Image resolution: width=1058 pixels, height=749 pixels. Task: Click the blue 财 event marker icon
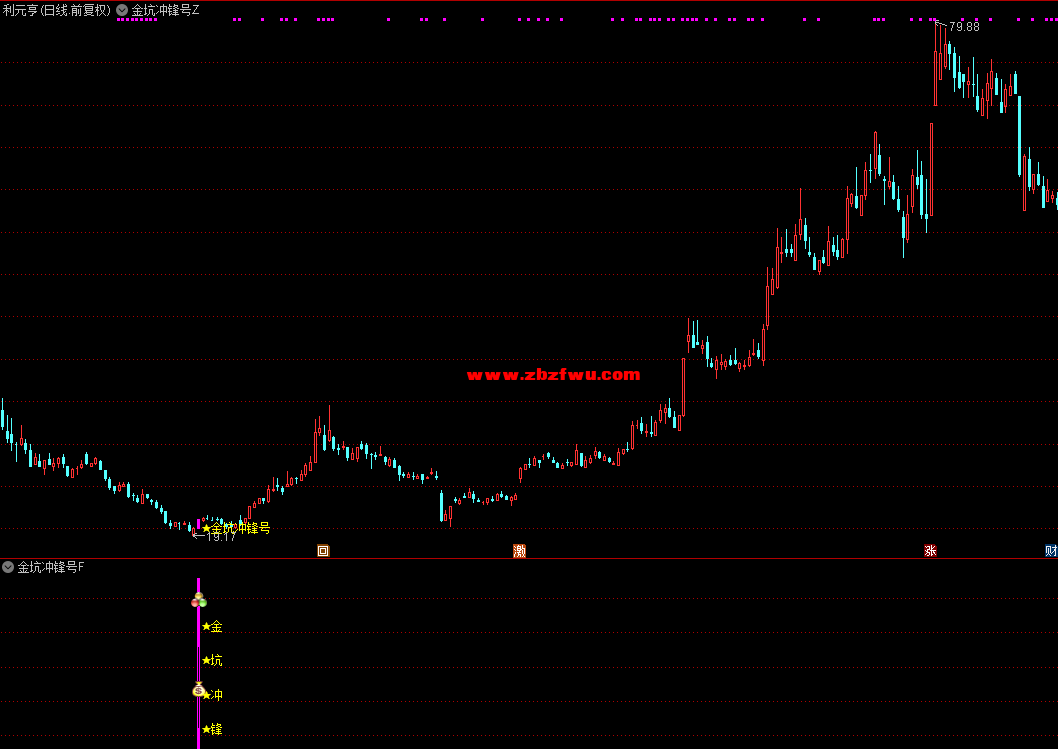[x=1050, y=550]
